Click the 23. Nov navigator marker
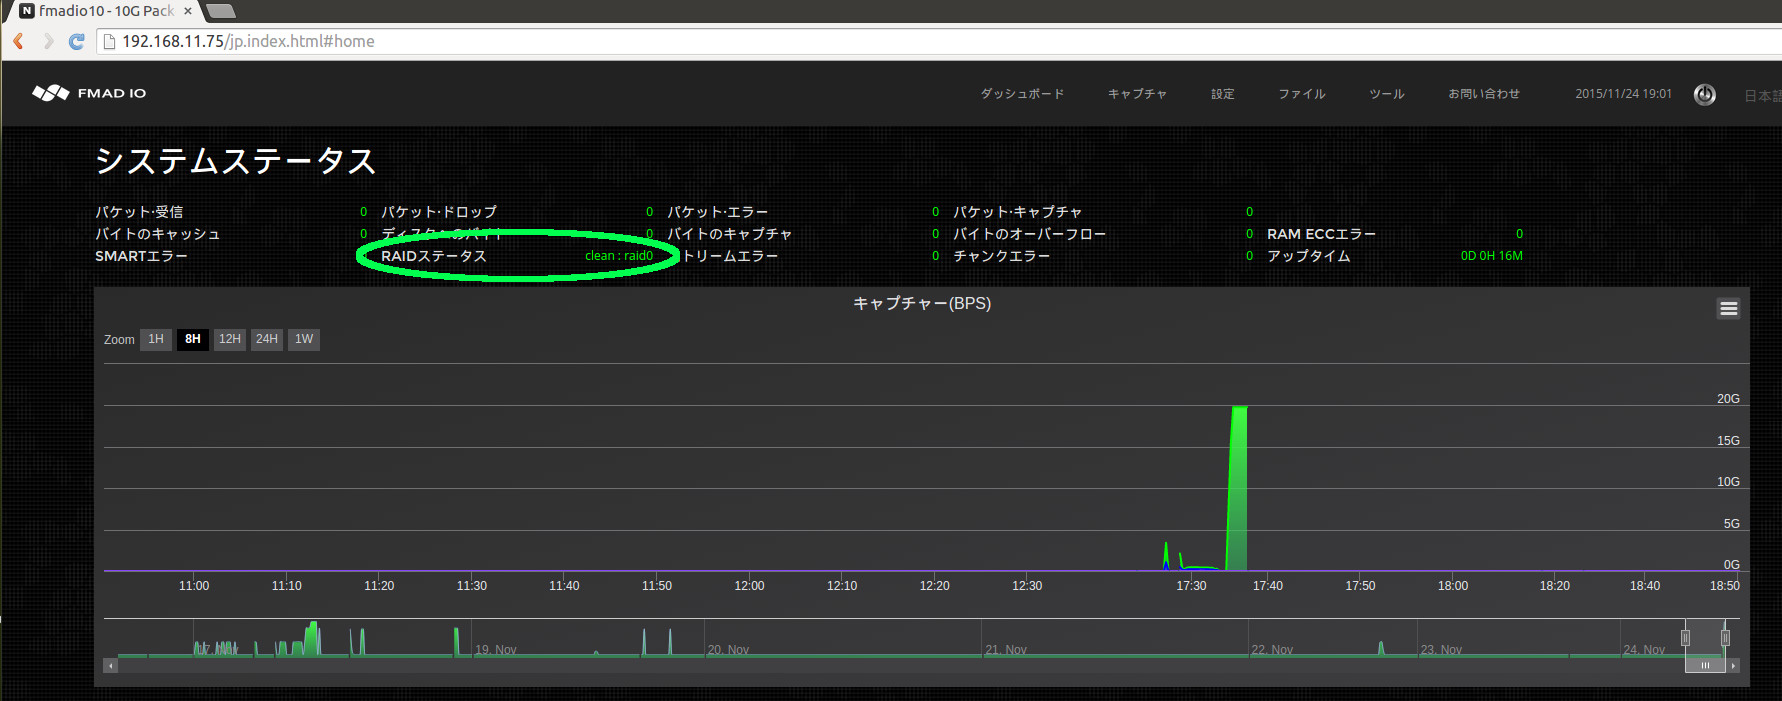Screen dimensions: 1782x701 click(x=1441, y=650)
